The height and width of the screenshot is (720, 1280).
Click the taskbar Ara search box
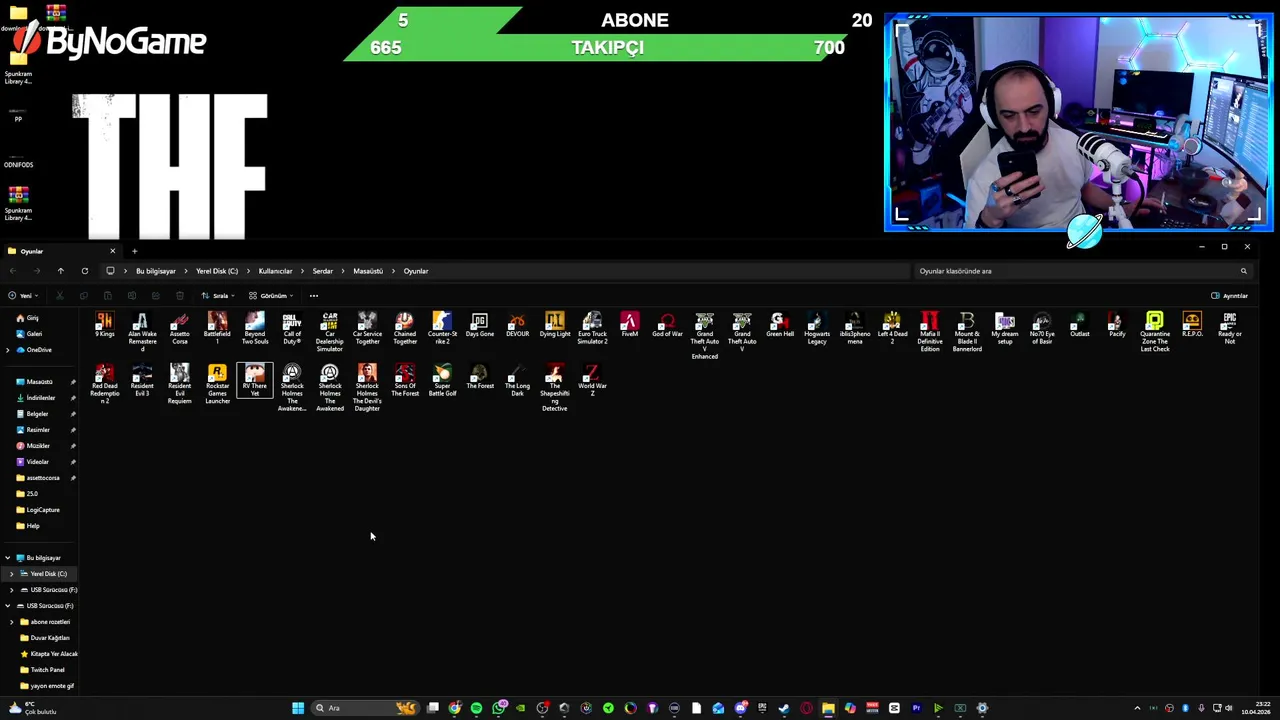pos(365,708)
